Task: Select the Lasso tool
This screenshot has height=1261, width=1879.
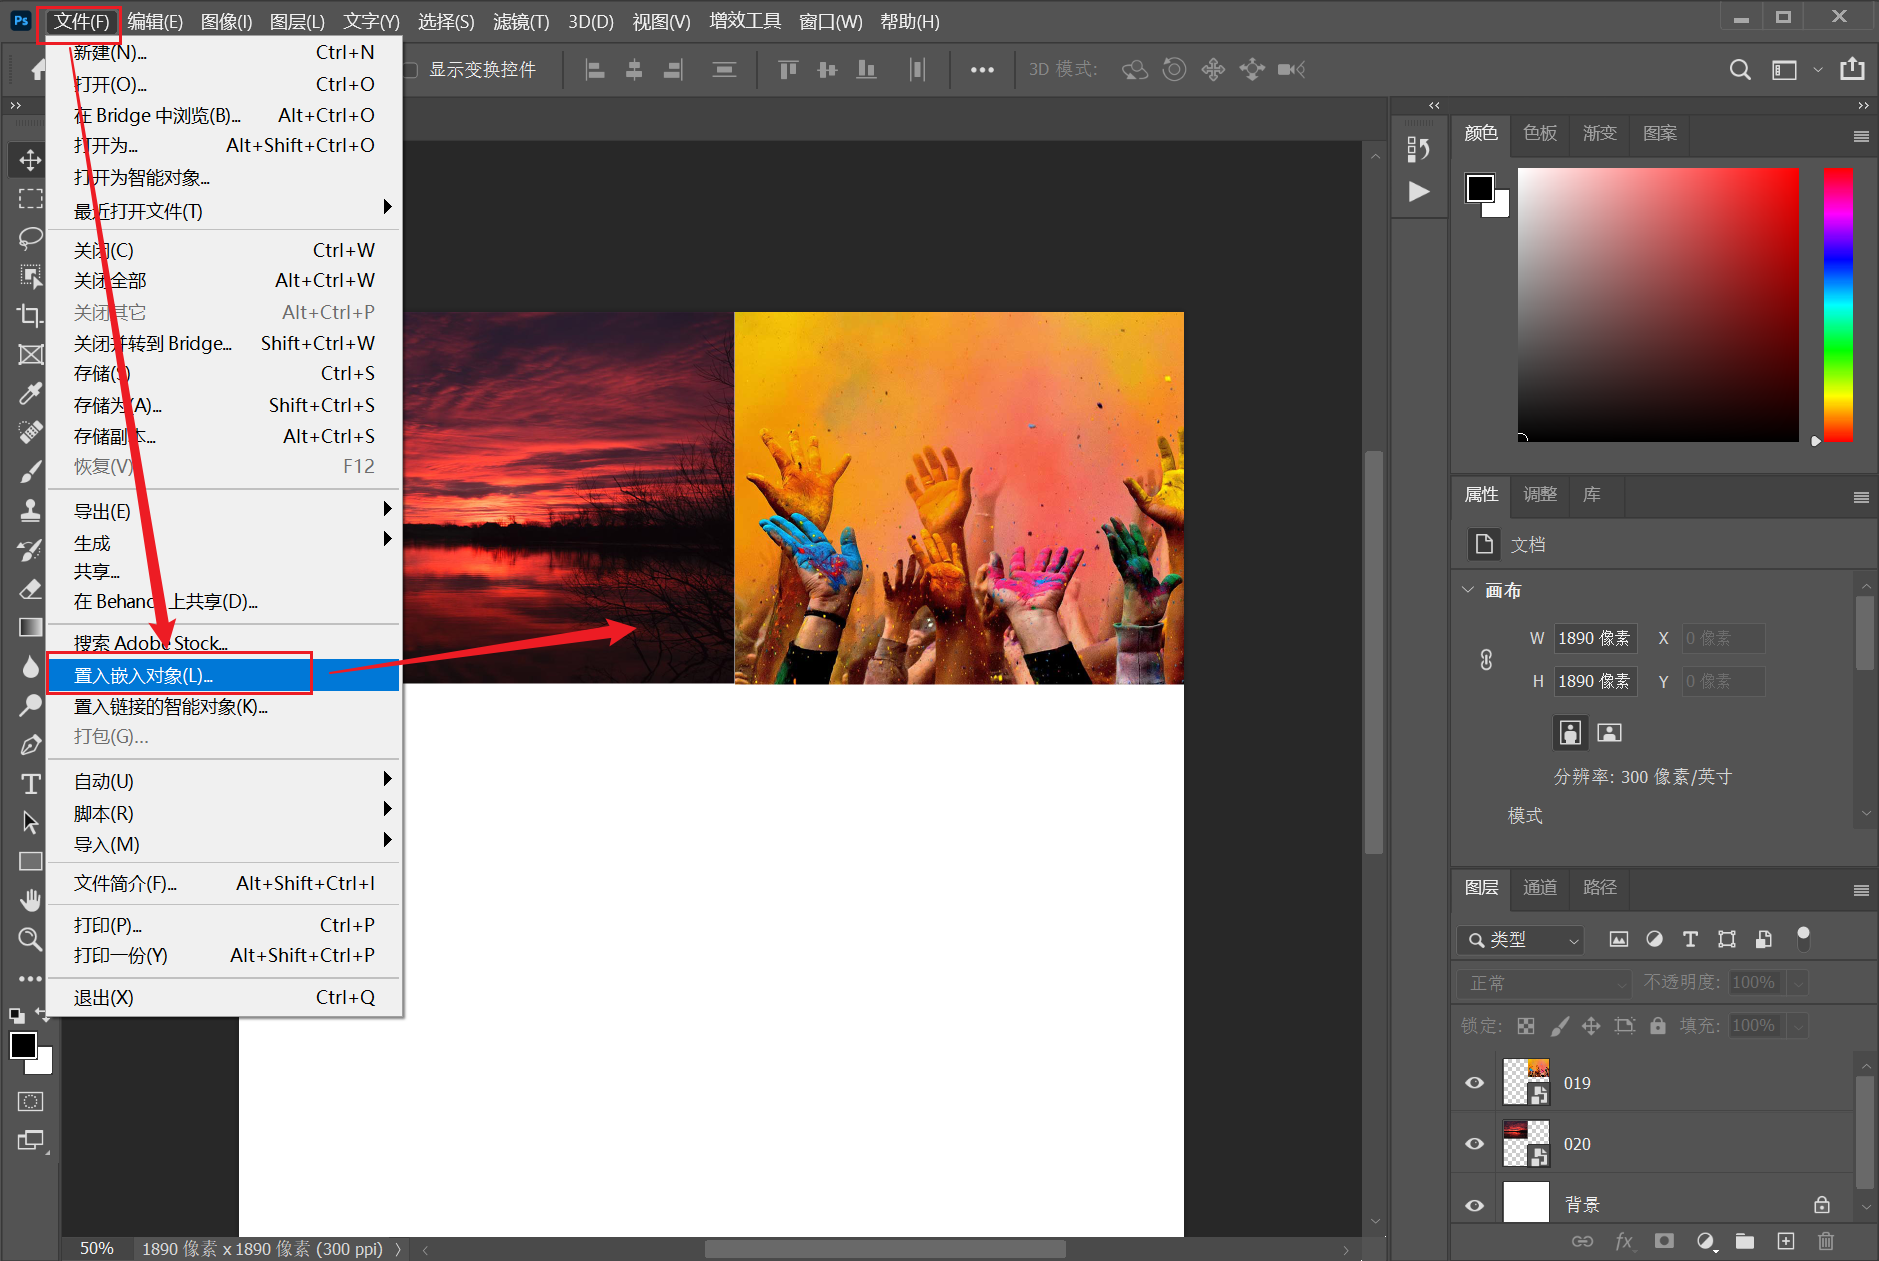Action: click(30, 237)
